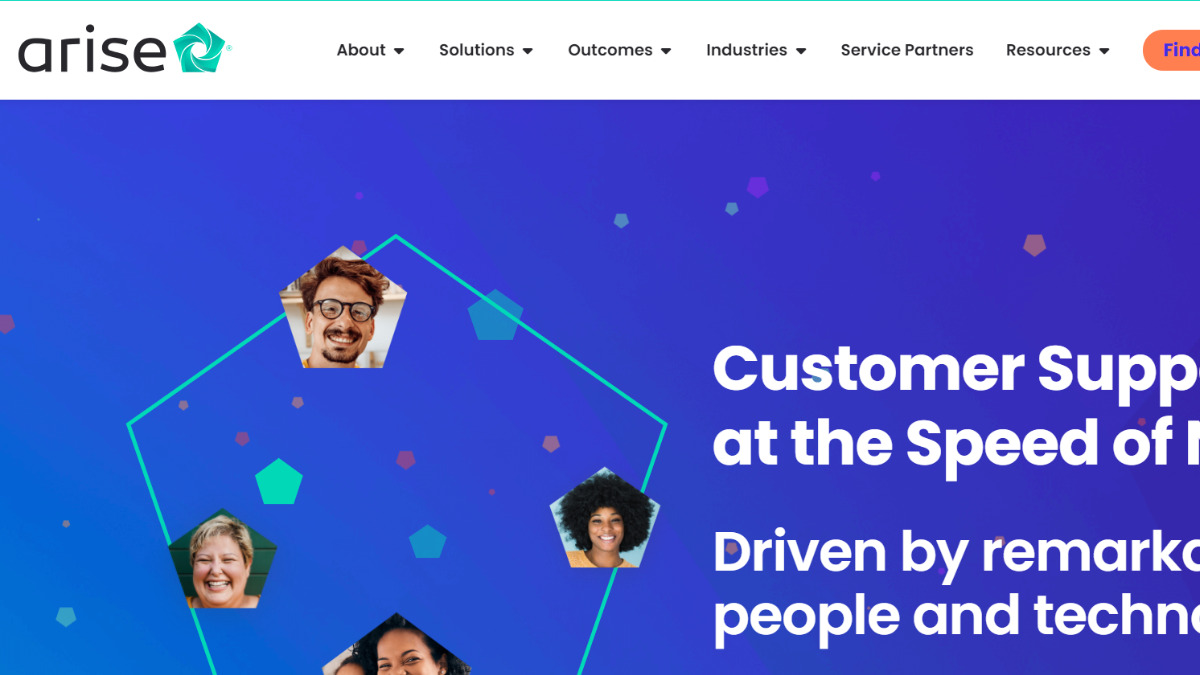The image size is (1200, 675).
Task: Click the orange Find button
Action: point(1172,50)
